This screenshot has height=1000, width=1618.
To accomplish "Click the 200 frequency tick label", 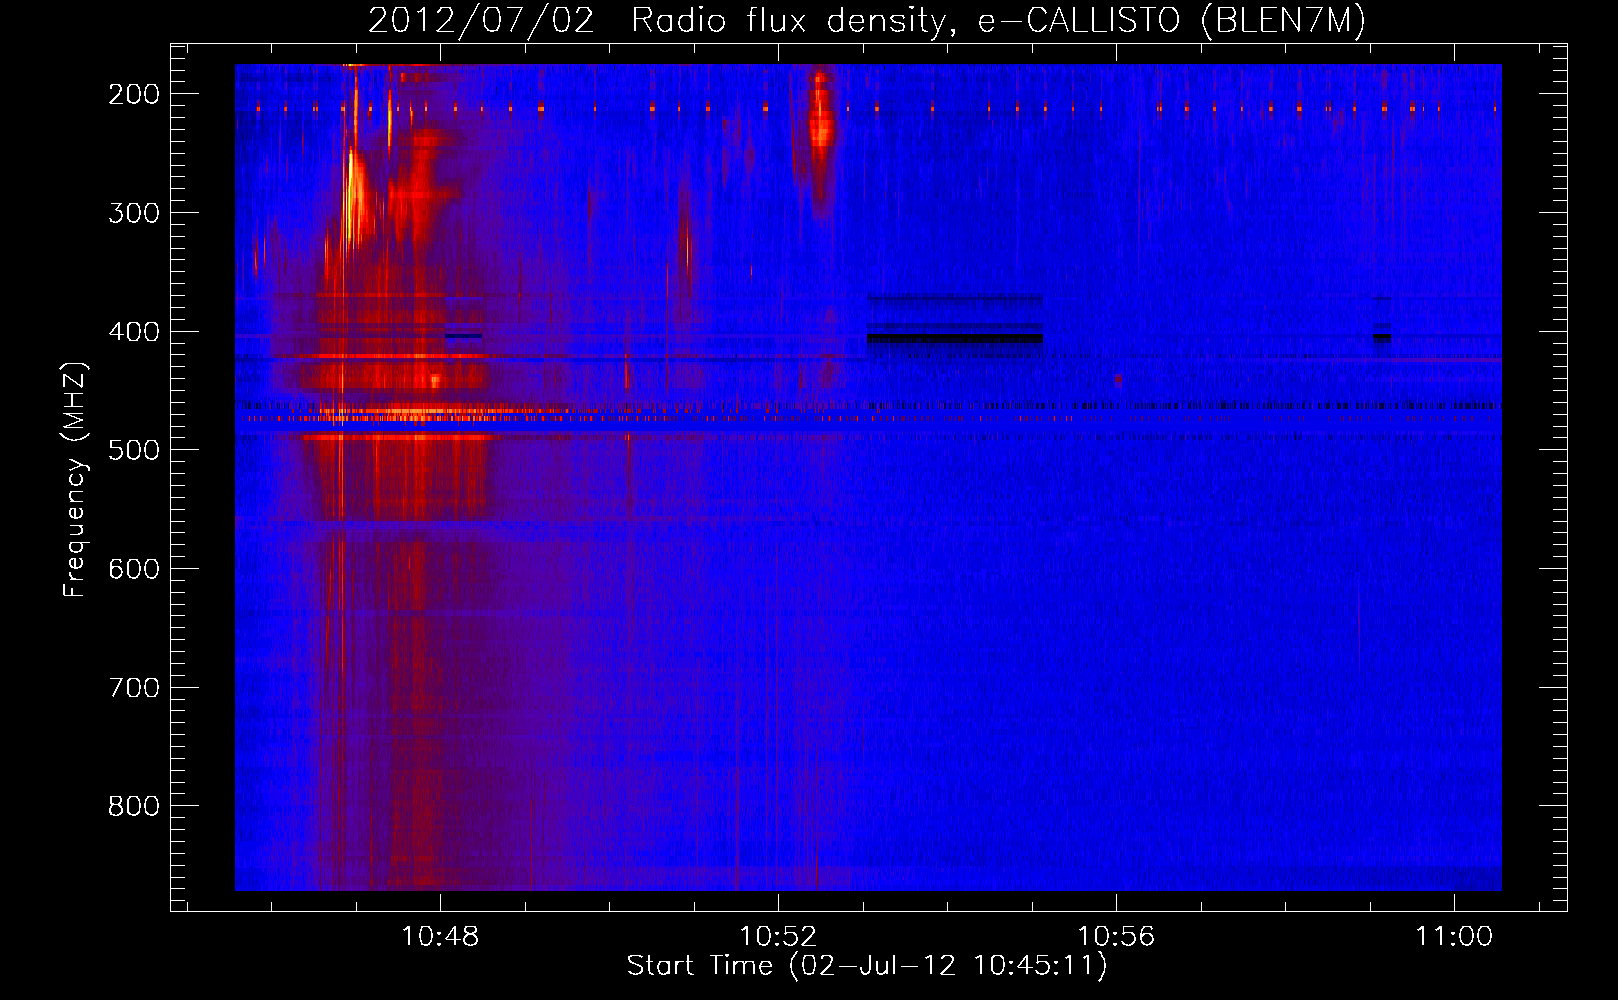I will 134,94.
